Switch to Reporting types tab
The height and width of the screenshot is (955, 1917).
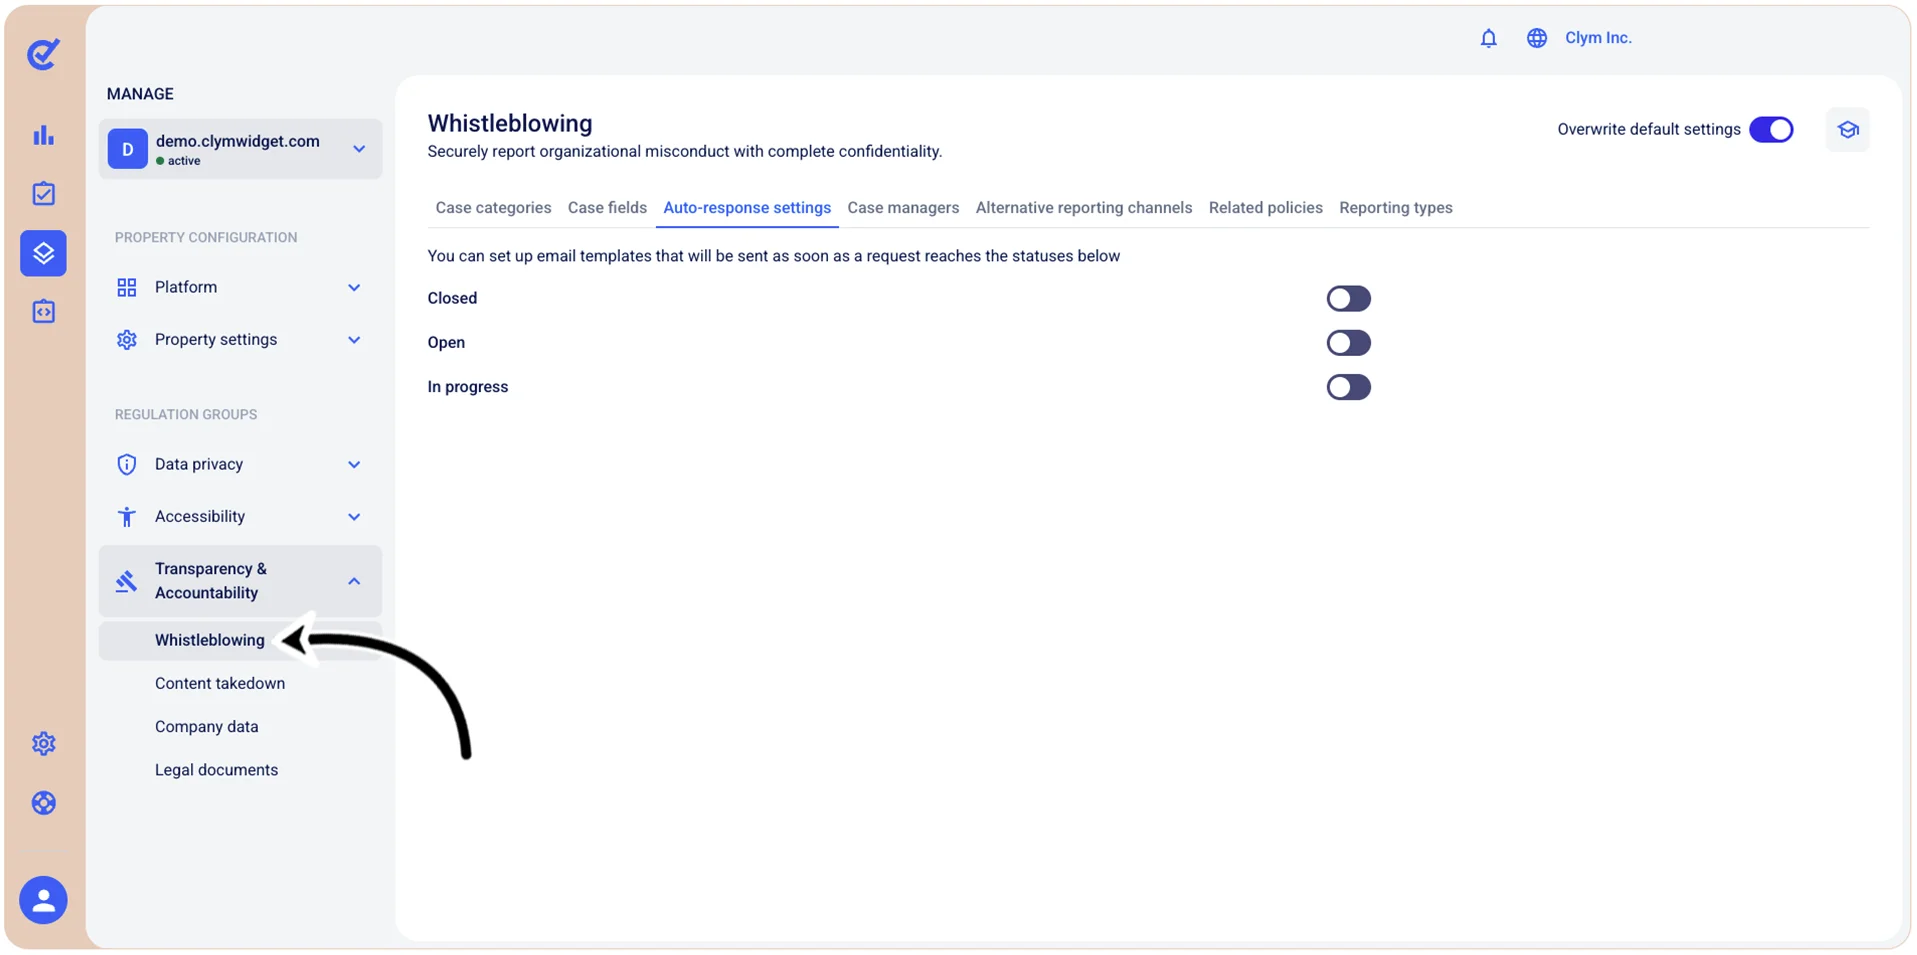[x=1396, y=208]
